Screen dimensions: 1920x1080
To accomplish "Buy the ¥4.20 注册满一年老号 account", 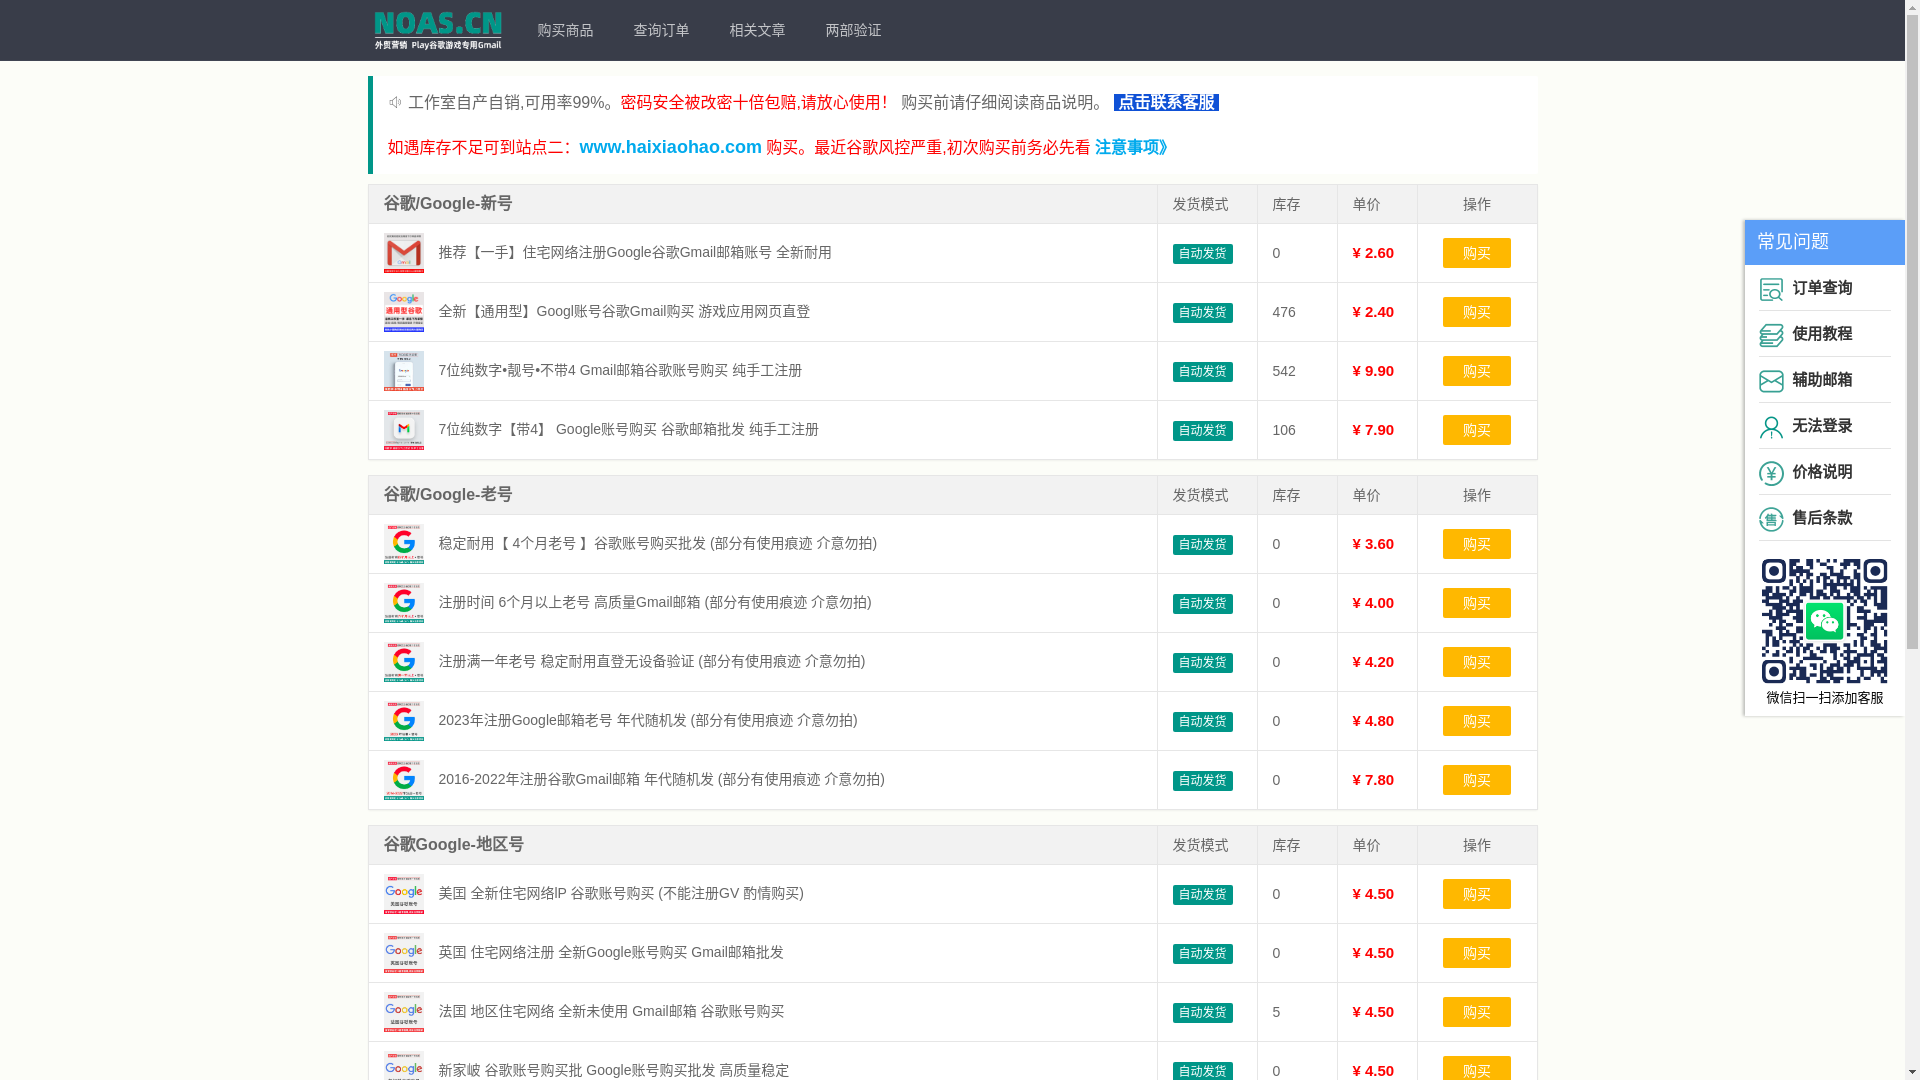I will coord(1476,662).
